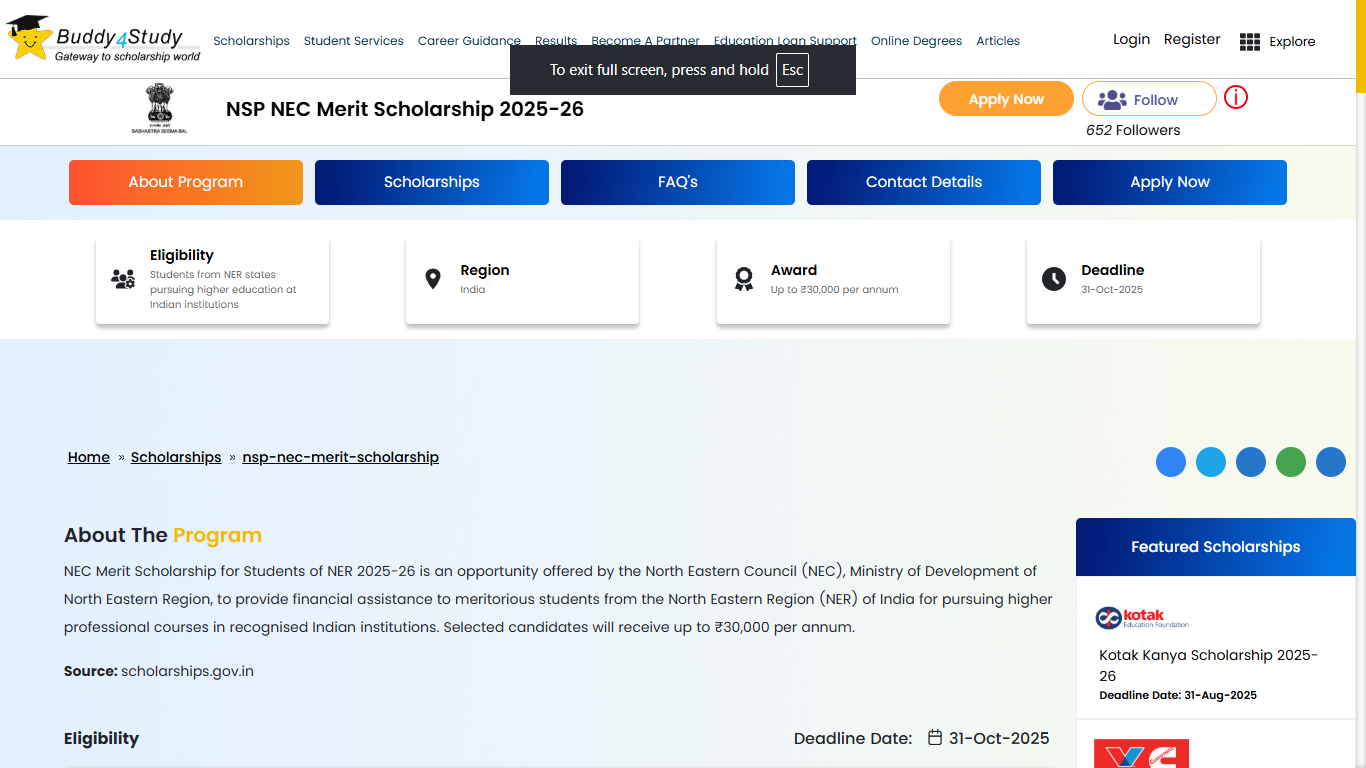The width and height of the screenshot is (1366, 768).
Task: Open the Articles nav link
Action: pos(998,41)
